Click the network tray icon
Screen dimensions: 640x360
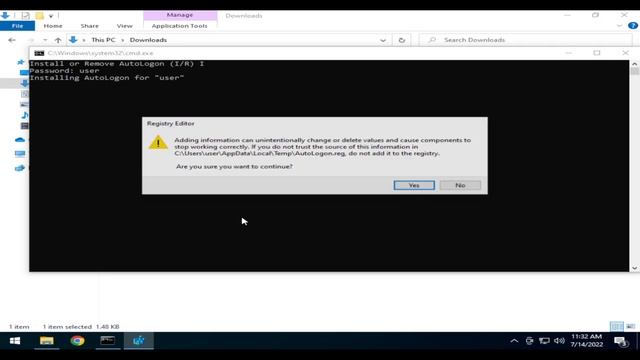[x=544, y=341]
